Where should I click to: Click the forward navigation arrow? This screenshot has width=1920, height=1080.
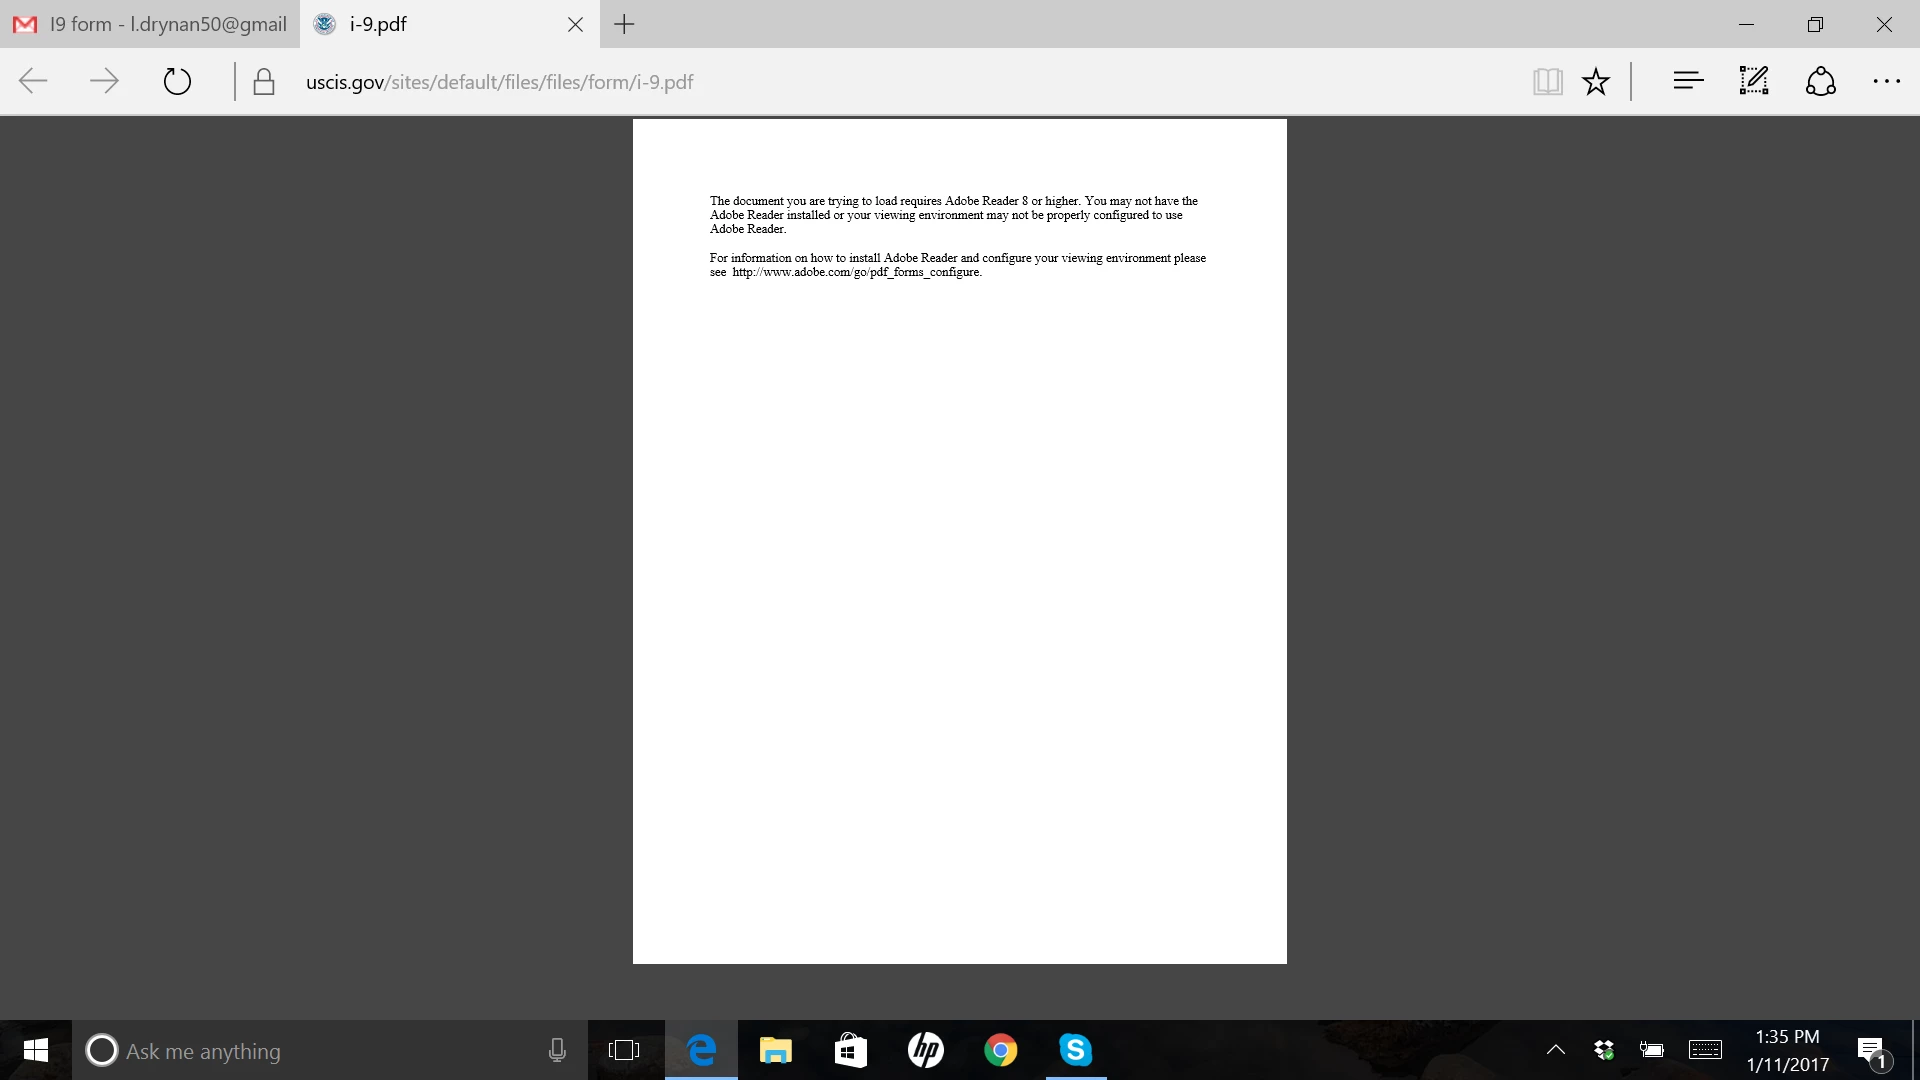click(104, 81)
